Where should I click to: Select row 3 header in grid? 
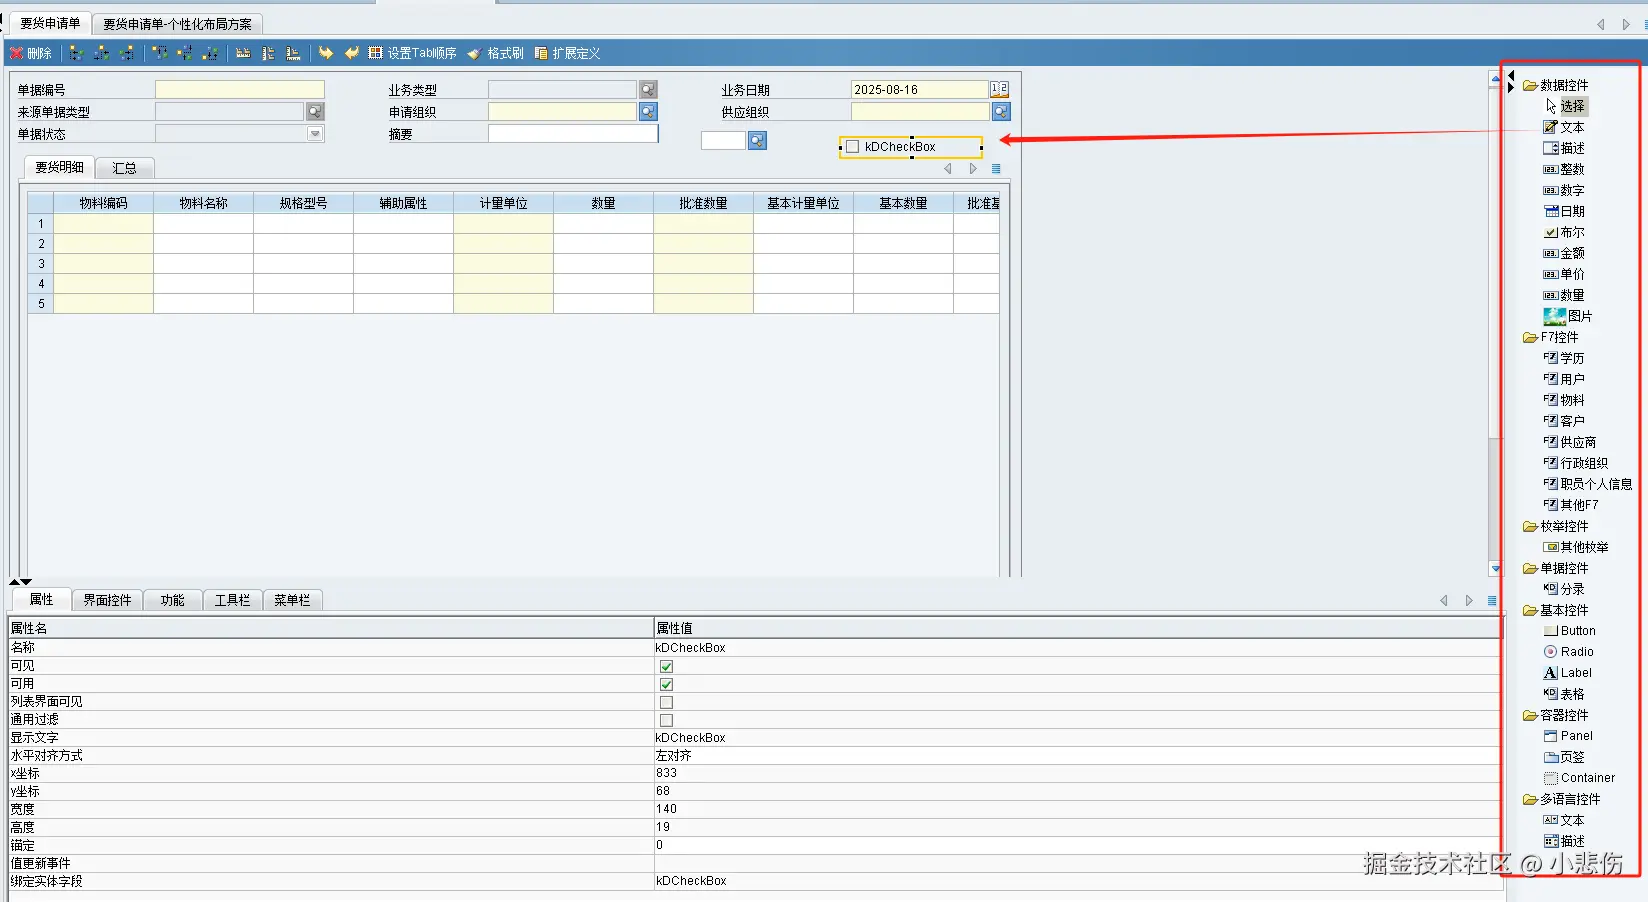click(x=41, y=264)
